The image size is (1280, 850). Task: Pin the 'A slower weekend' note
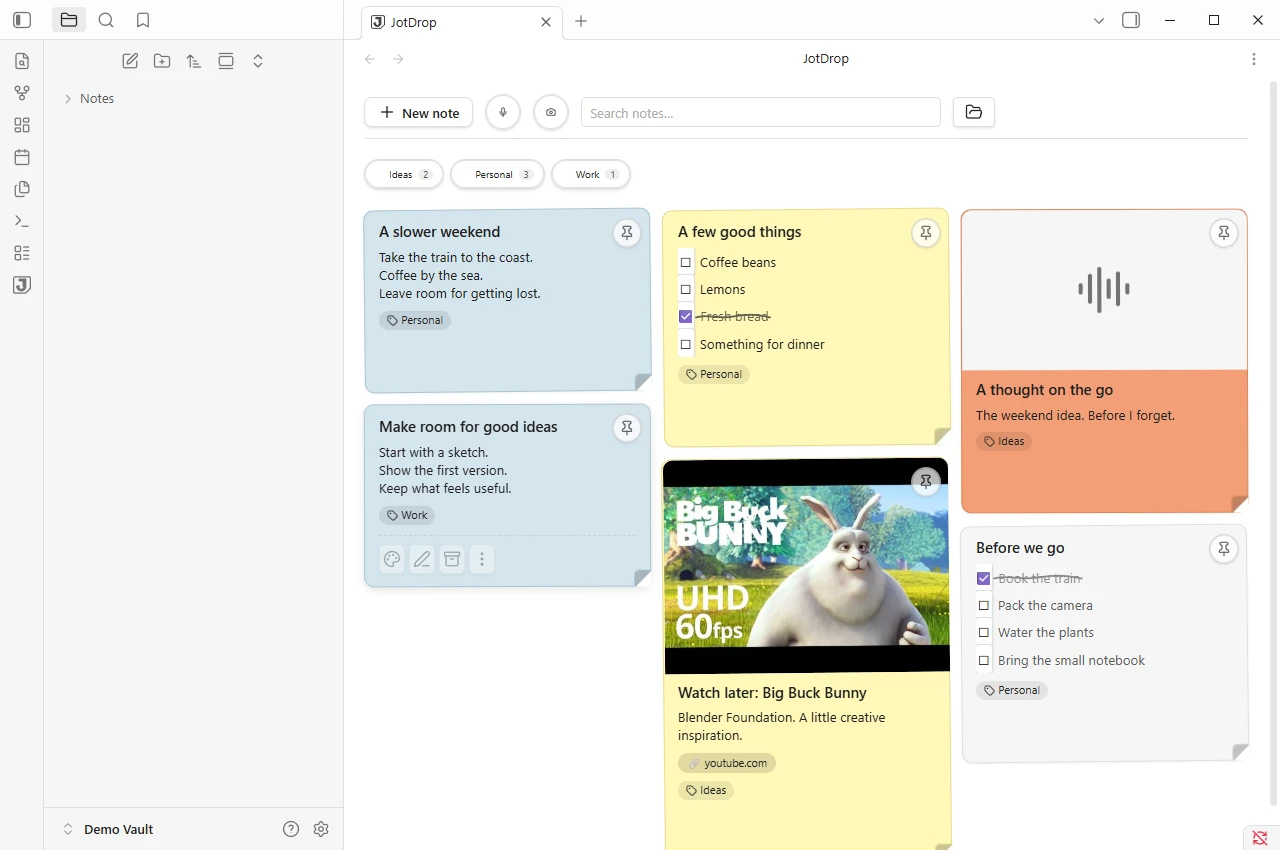pos(627,233)
